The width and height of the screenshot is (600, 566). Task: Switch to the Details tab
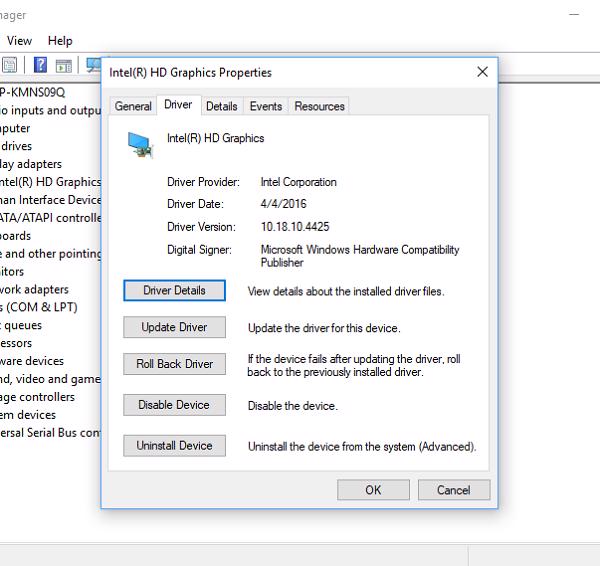click(222, 106)
